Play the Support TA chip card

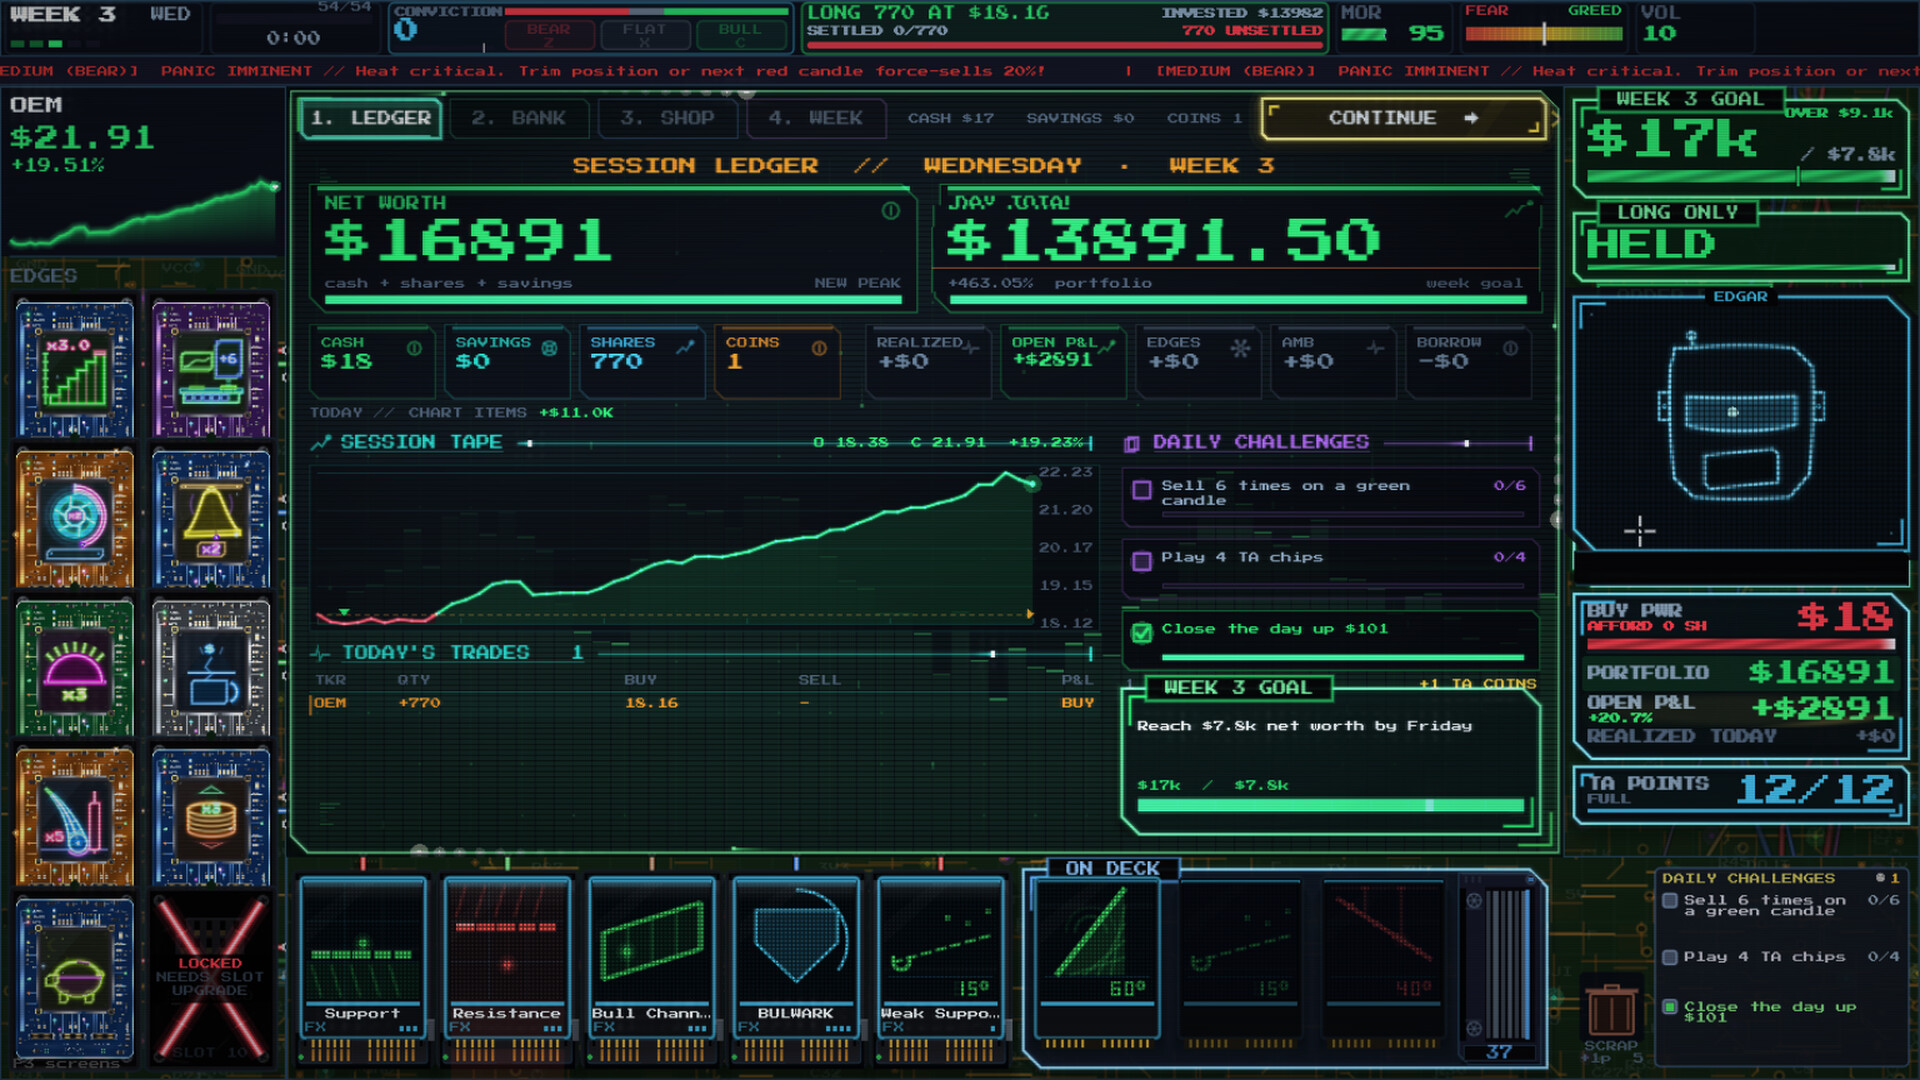(362, 970)
